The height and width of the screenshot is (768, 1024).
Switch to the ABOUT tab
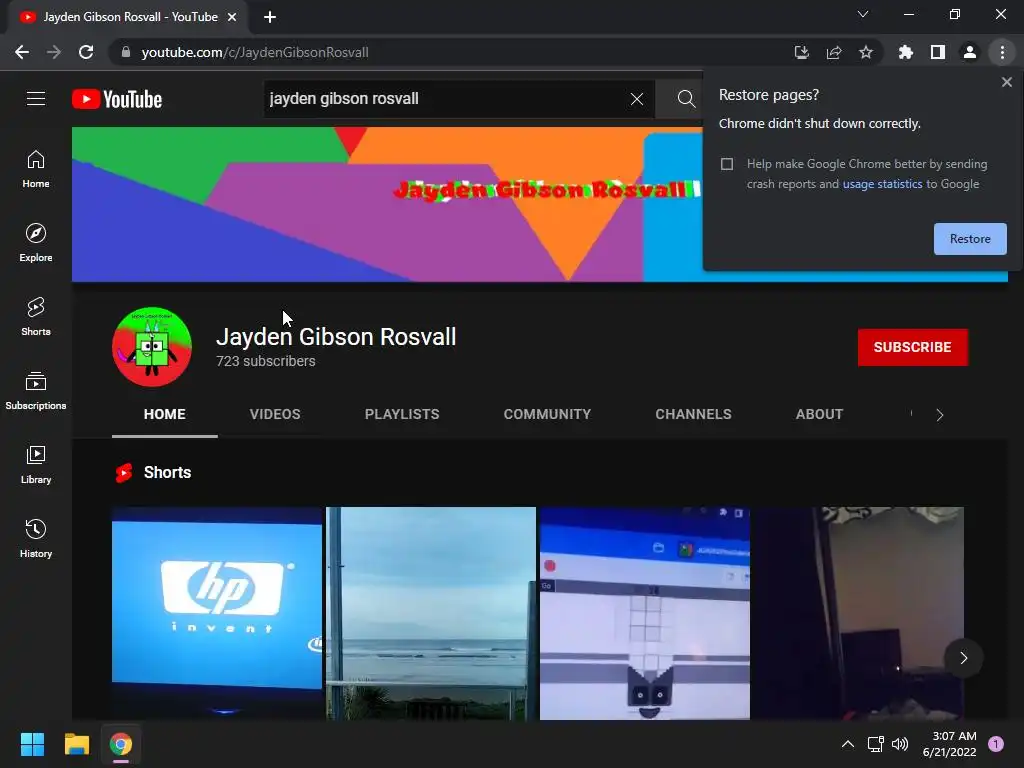(820, 414)
